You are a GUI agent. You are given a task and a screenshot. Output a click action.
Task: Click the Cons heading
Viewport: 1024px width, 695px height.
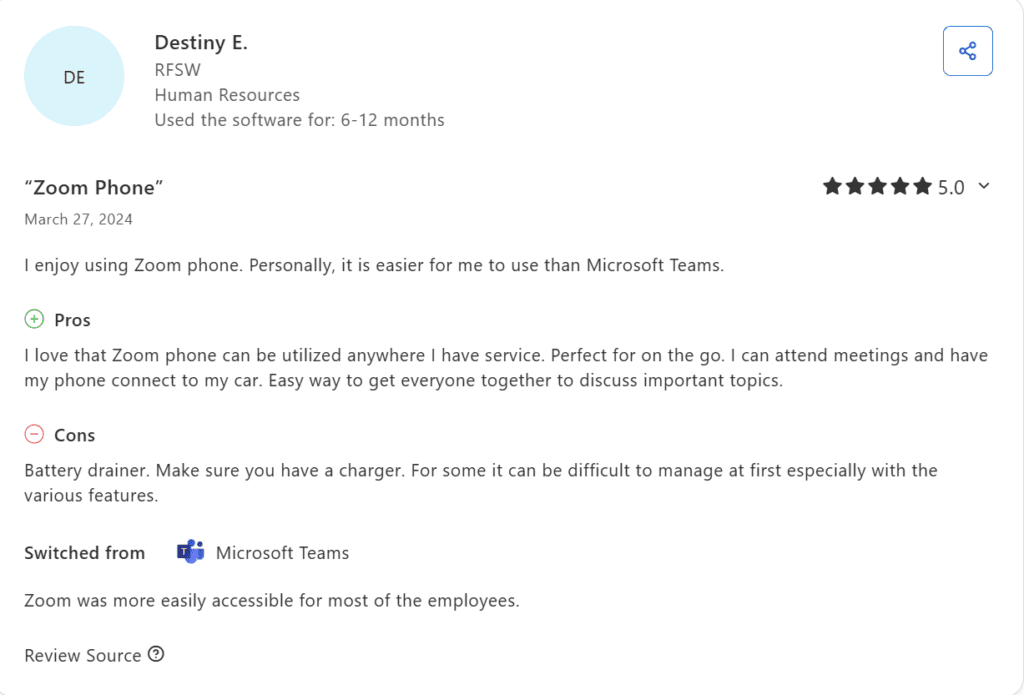74,435
